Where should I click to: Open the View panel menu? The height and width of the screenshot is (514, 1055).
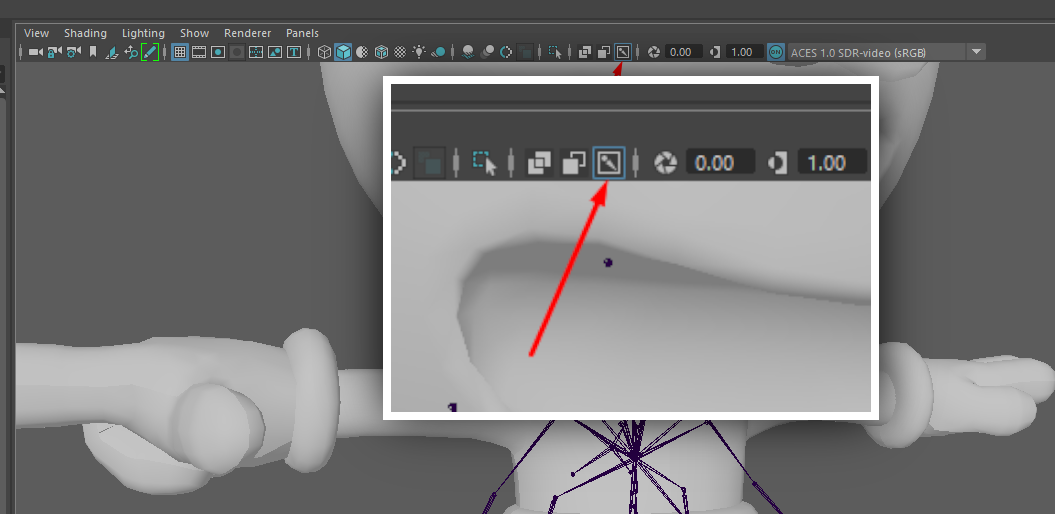pyautogui.click(x=36, y=33)
